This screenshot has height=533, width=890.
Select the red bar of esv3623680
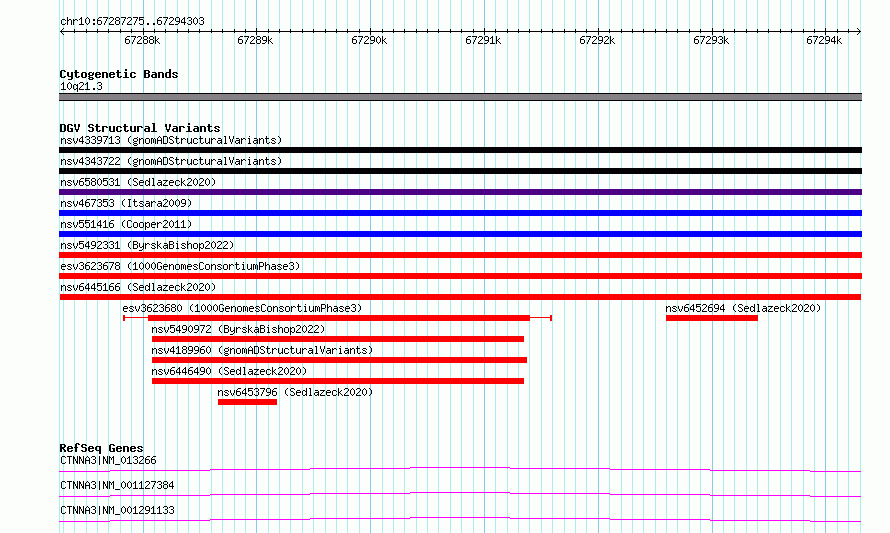tap(339, 318)
